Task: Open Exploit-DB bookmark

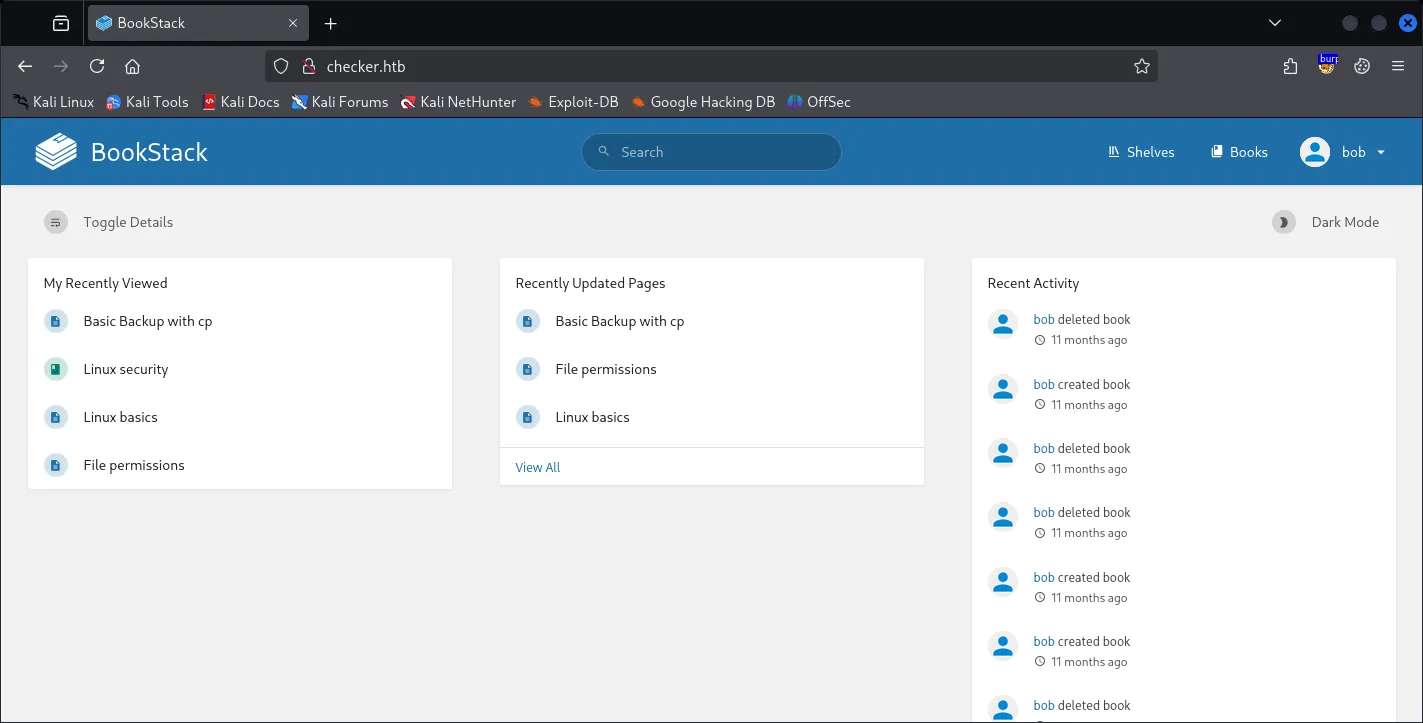Action: pyautogui.click(x=574, y=102)
